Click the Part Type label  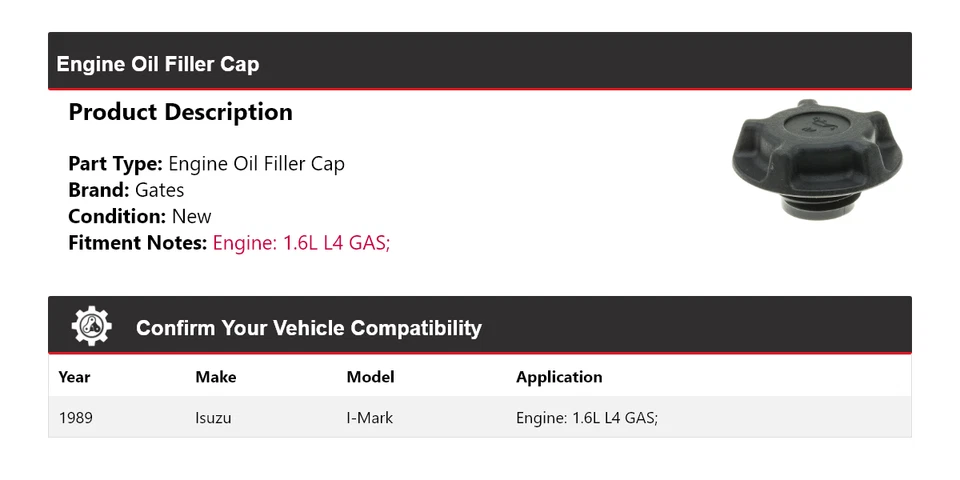point(115,164)
